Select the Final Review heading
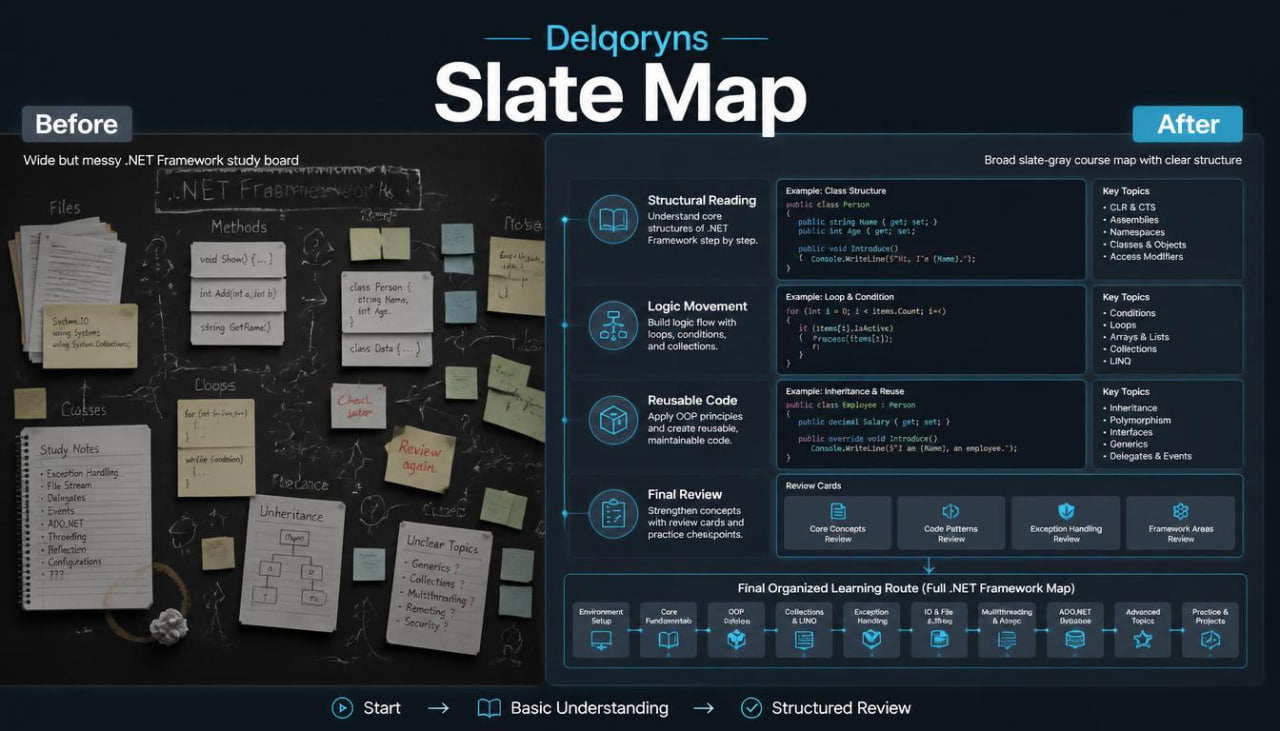 (x=685, y=494)
